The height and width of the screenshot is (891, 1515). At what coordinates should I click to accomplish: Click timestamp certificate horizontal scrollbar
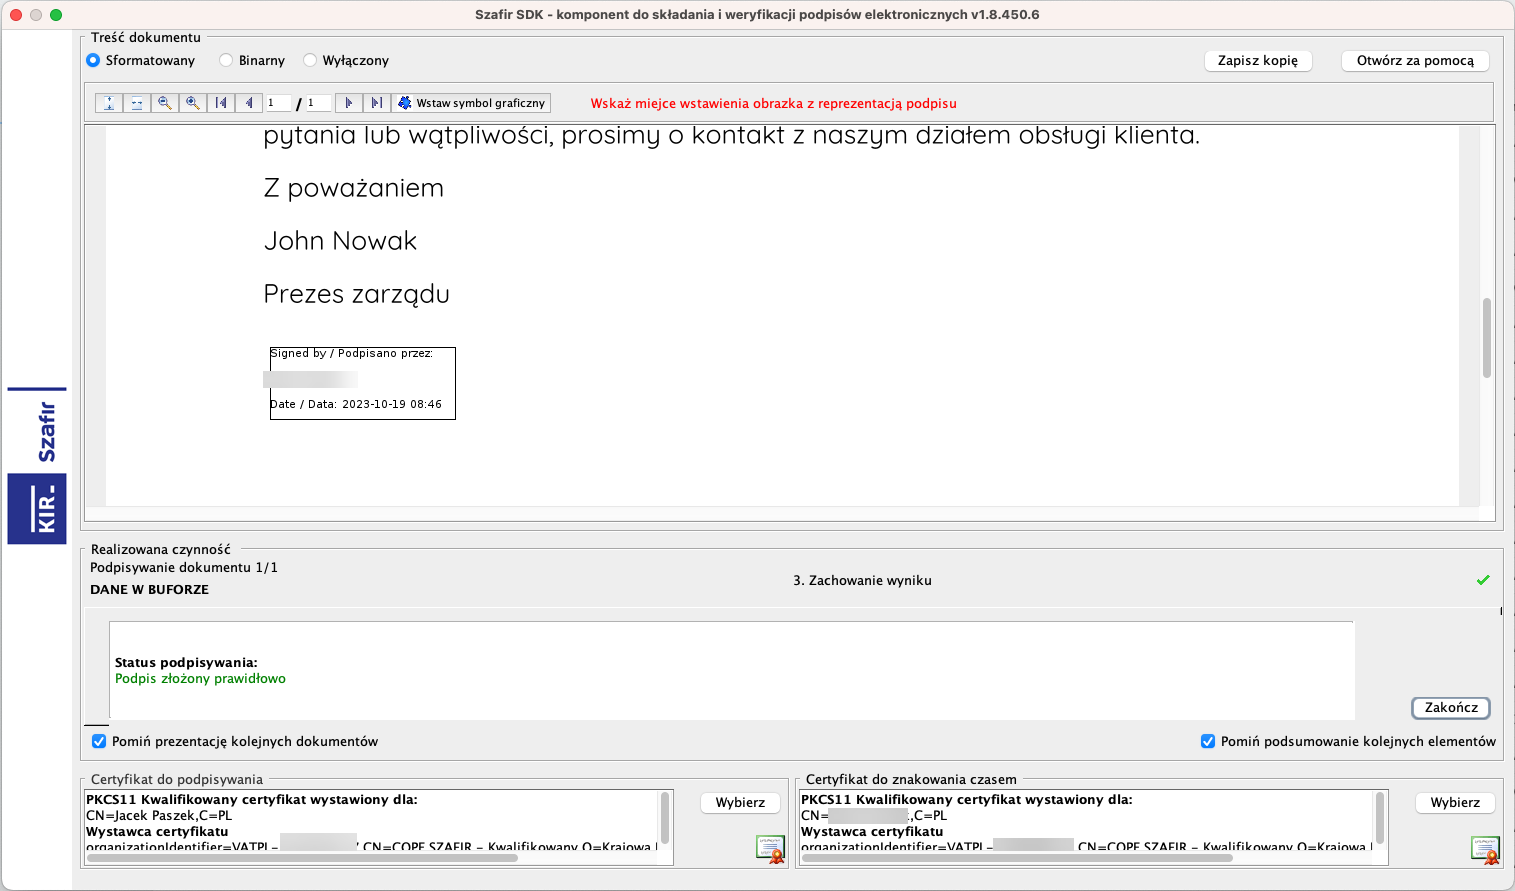pos(1017,858)
